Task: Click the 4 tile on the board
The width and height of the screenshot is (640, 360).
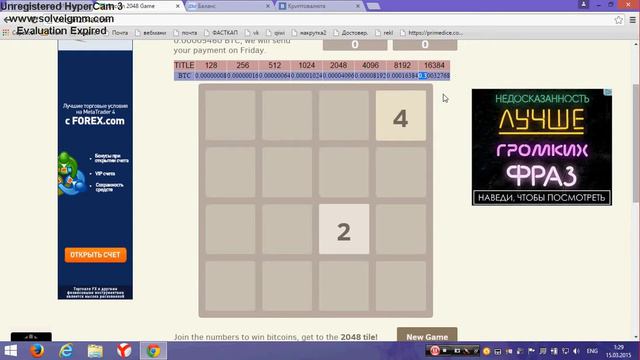Action: (401, 116)
